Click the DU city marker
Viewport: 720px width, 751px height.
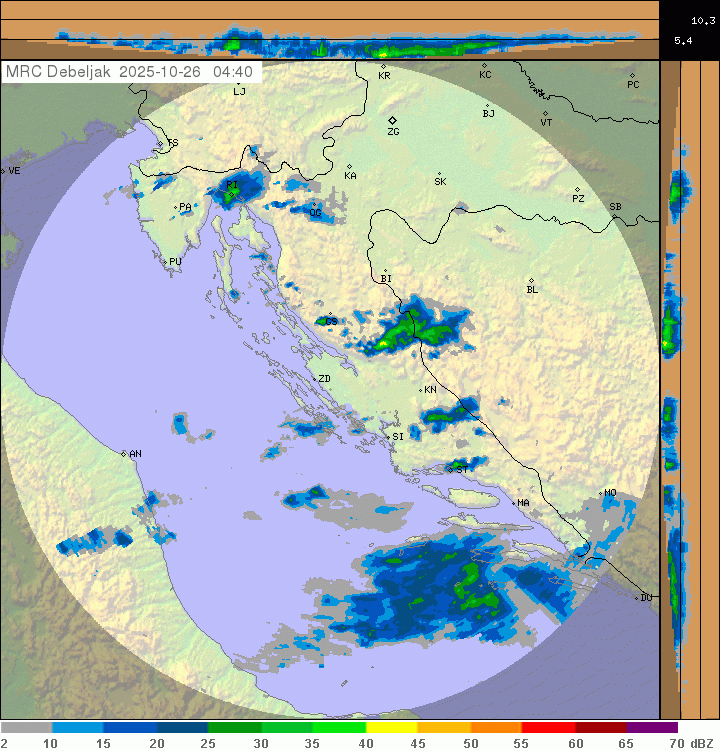tap(637, 597)
